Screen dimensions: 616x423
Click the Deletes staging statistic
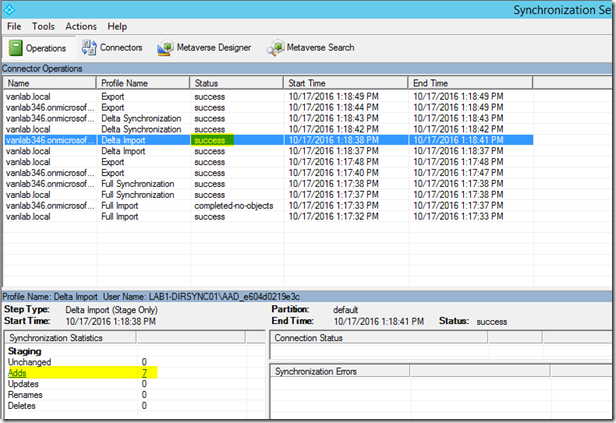tap(22, 406)
